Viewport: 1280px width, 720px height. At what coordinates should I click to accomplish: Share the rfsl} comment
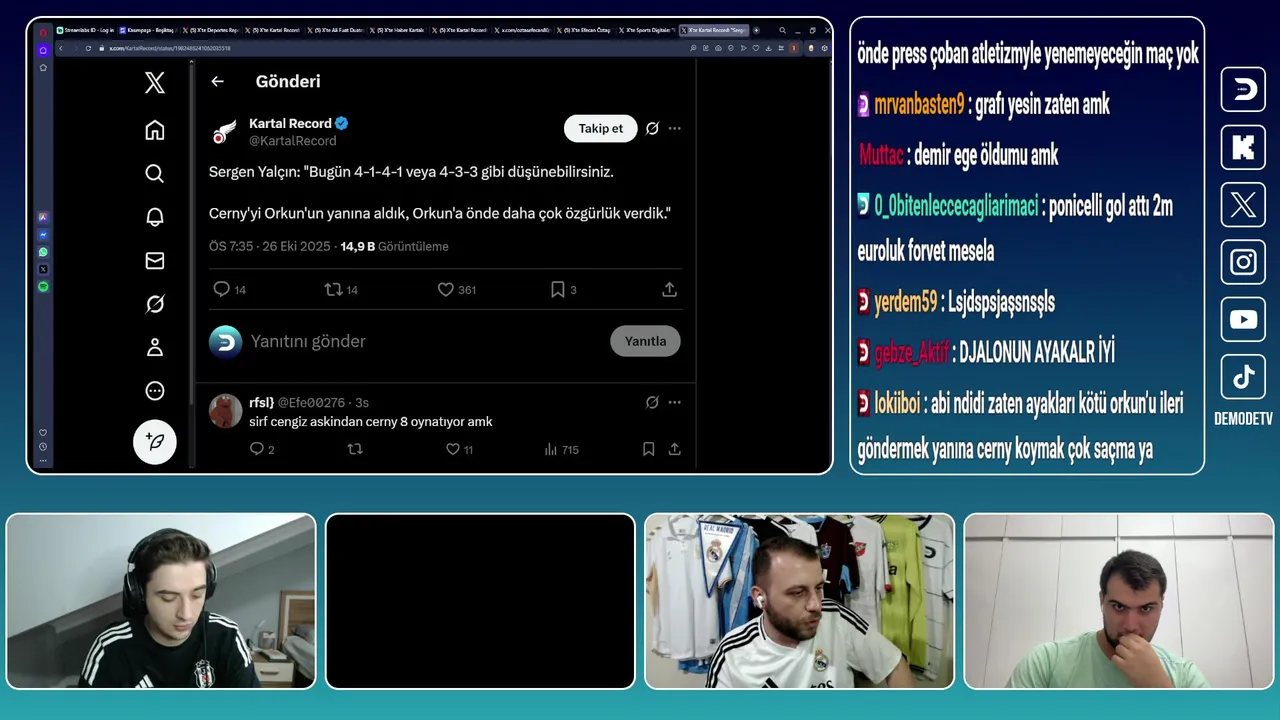675,450
